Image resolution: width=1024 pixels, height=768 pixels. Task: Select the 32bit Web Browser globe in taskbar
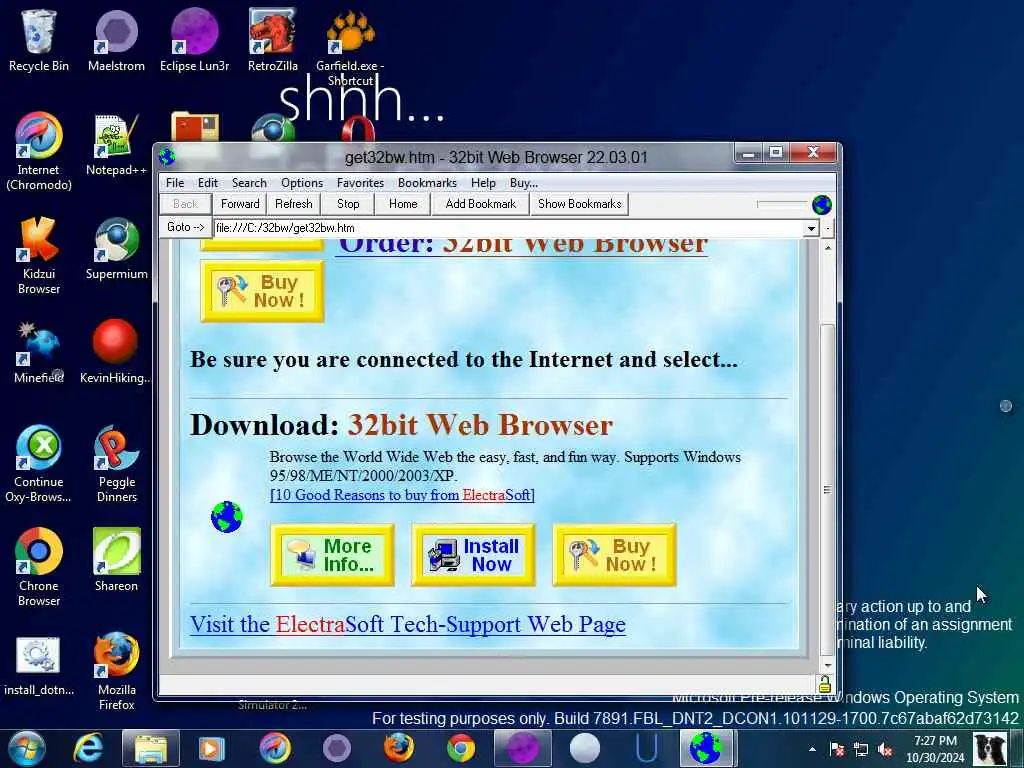click(707, 748)
